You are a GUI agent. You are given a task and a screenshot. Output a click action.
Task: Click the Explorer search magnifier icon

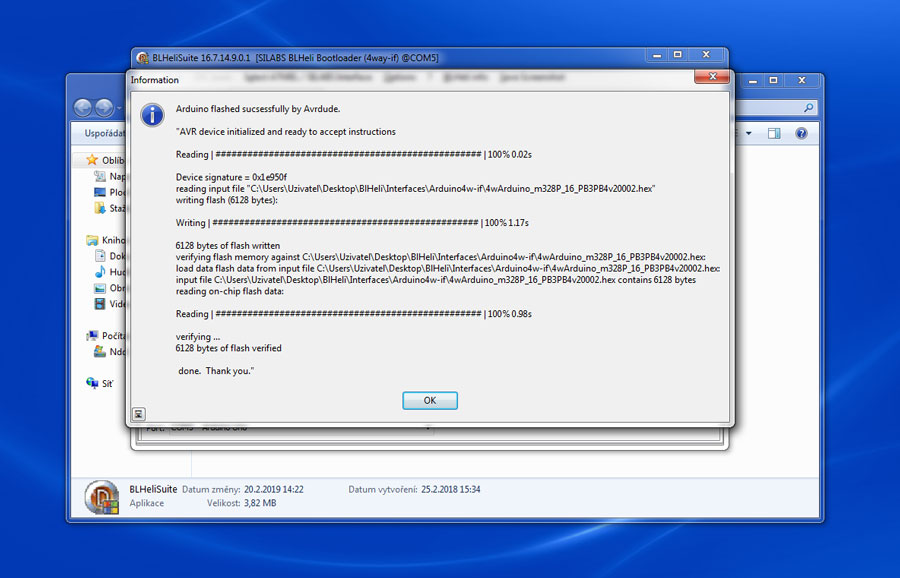click(808, 107)
